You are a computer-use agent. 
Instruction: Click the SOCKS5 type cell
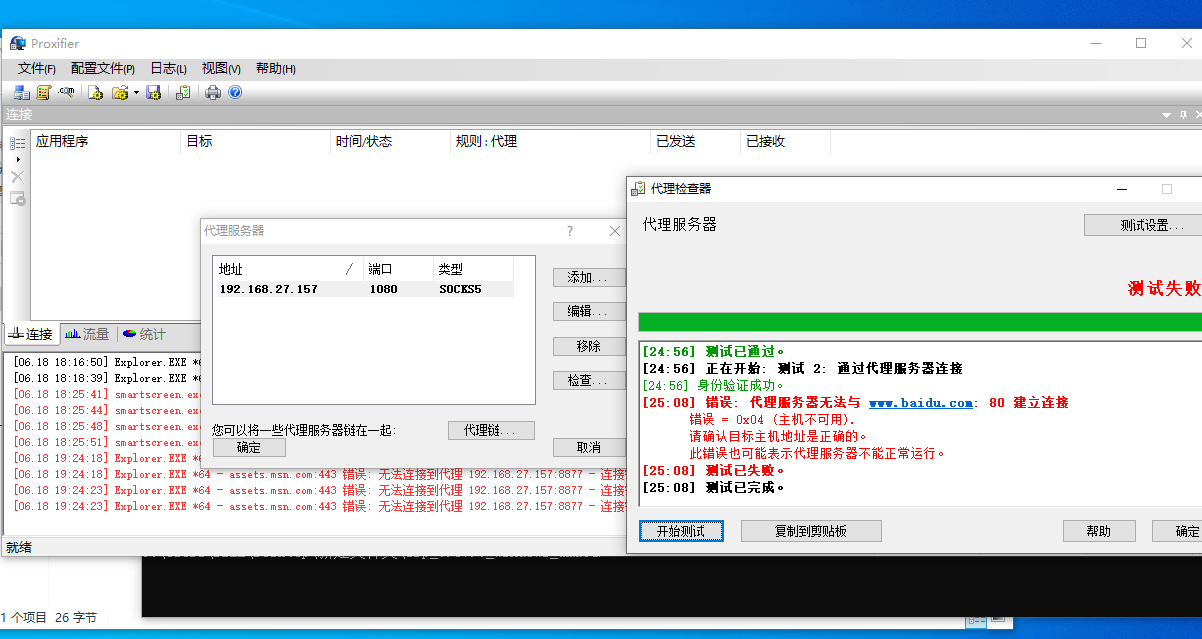click(460, 289)
